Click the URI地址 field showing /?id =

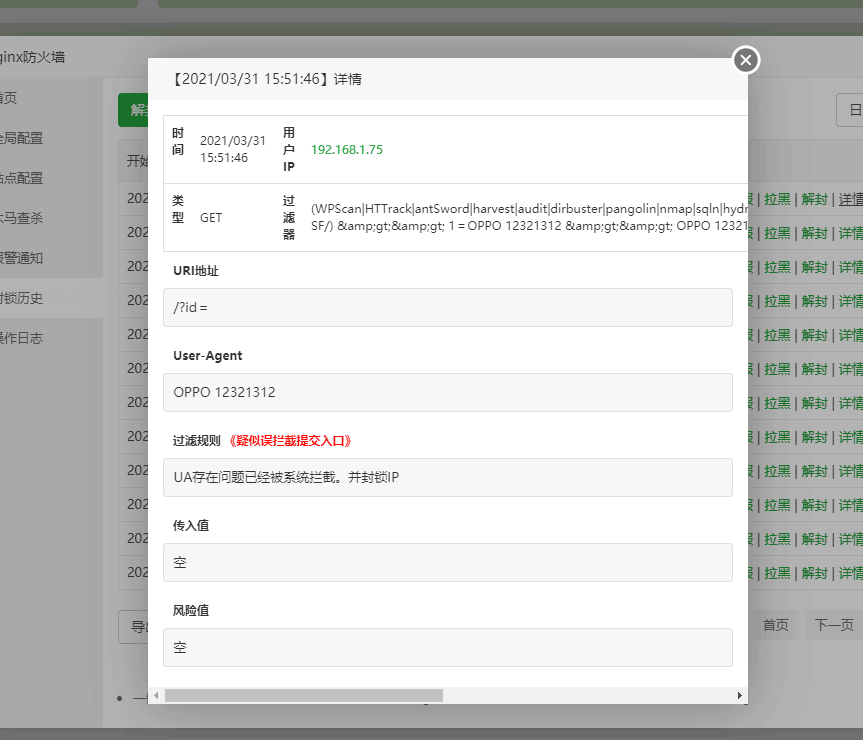(x=447, y=308)
